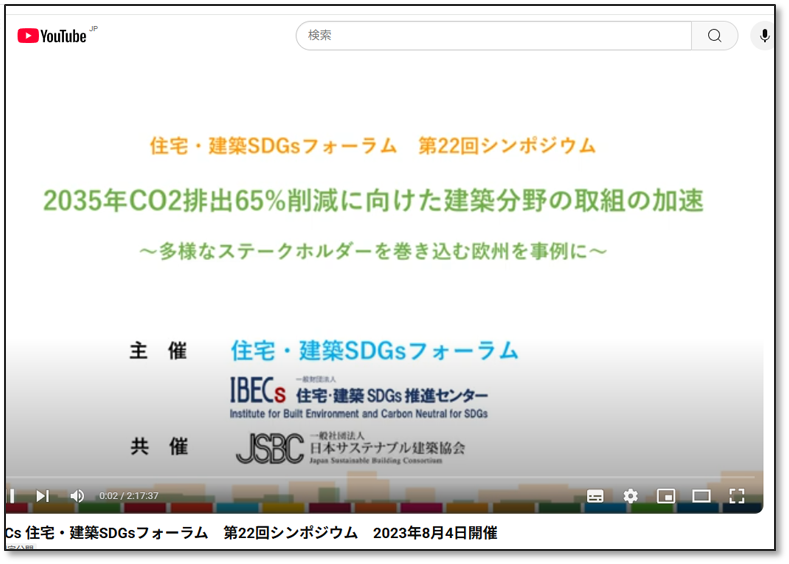Mute the video using the speaker icon

point(77,496)
